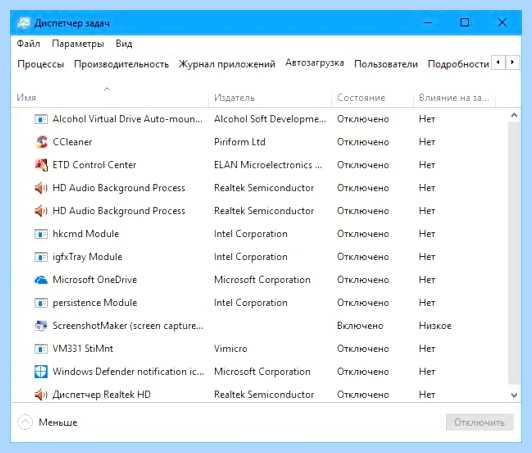The image size is (532, 453).
Task: Click the persistence Module icon
Action: coord(41,303)
